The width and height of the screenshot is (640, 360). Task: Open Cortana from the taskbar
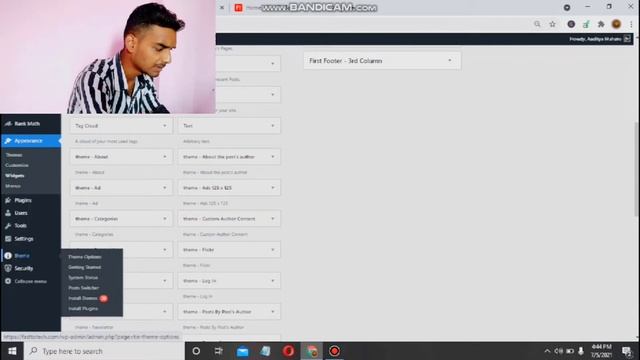pyautogui.click(x=196, y=351)
